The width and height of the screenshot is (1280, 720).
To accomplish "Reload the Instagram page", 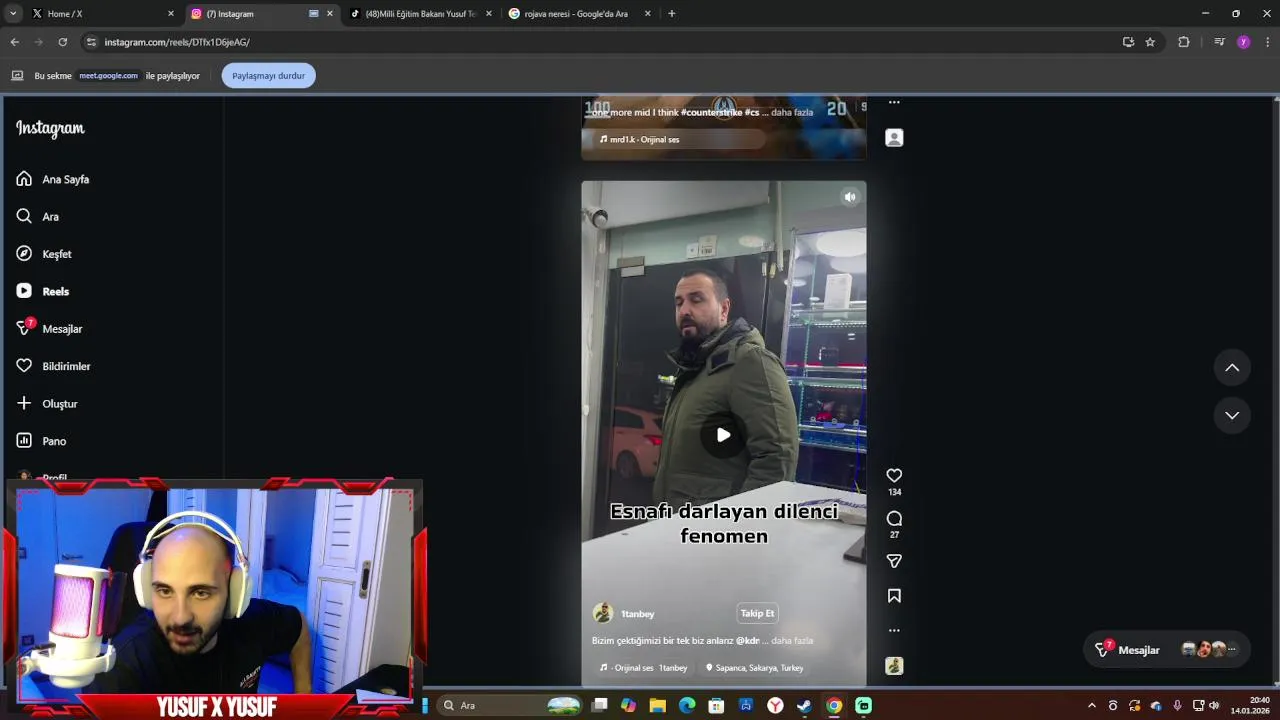I will (x=62, y=42).
